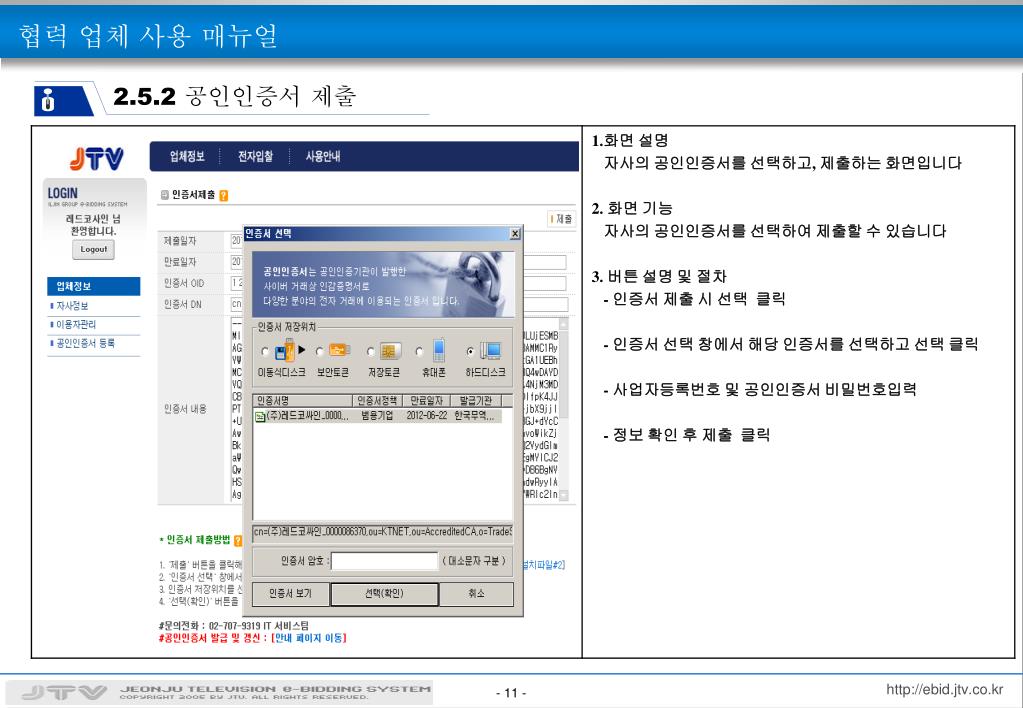Choose the 하드디스크 radio button

coord(470,352)
